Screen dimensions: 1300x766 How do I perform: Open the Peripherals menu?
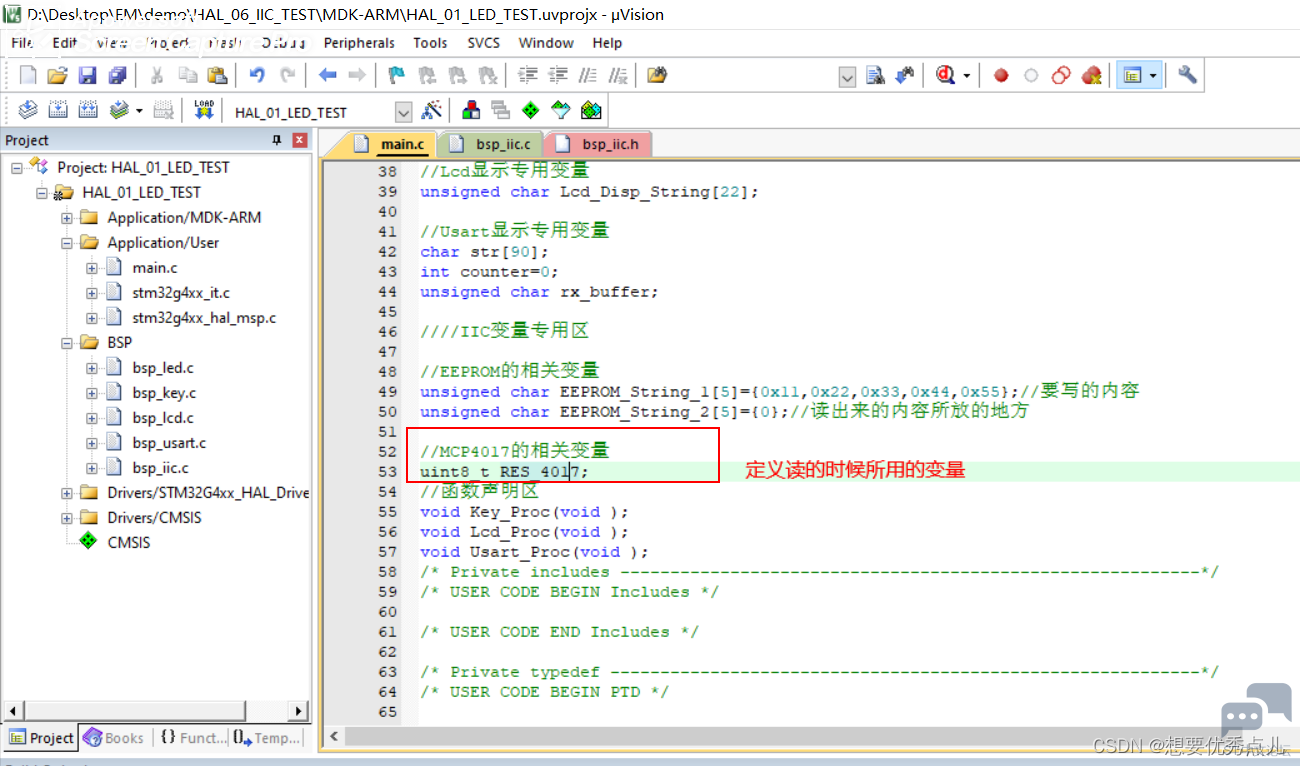point(359,43)
